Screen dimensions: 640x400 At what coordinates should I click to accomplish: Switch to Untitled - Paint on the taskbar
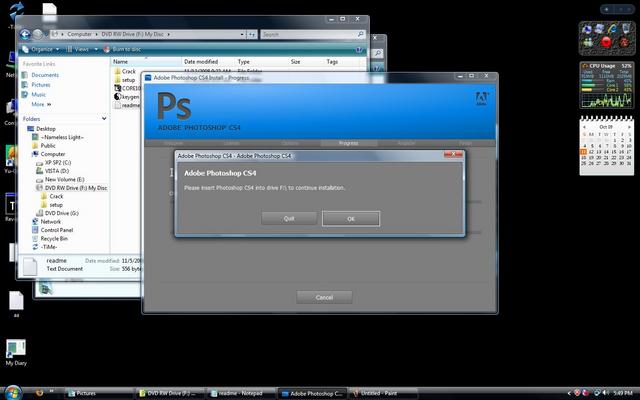click(x=382, y=393)
